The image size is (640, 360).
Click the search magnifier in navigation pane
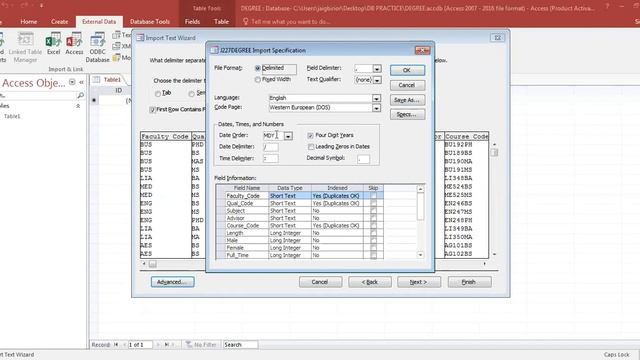tap(80, 96)
